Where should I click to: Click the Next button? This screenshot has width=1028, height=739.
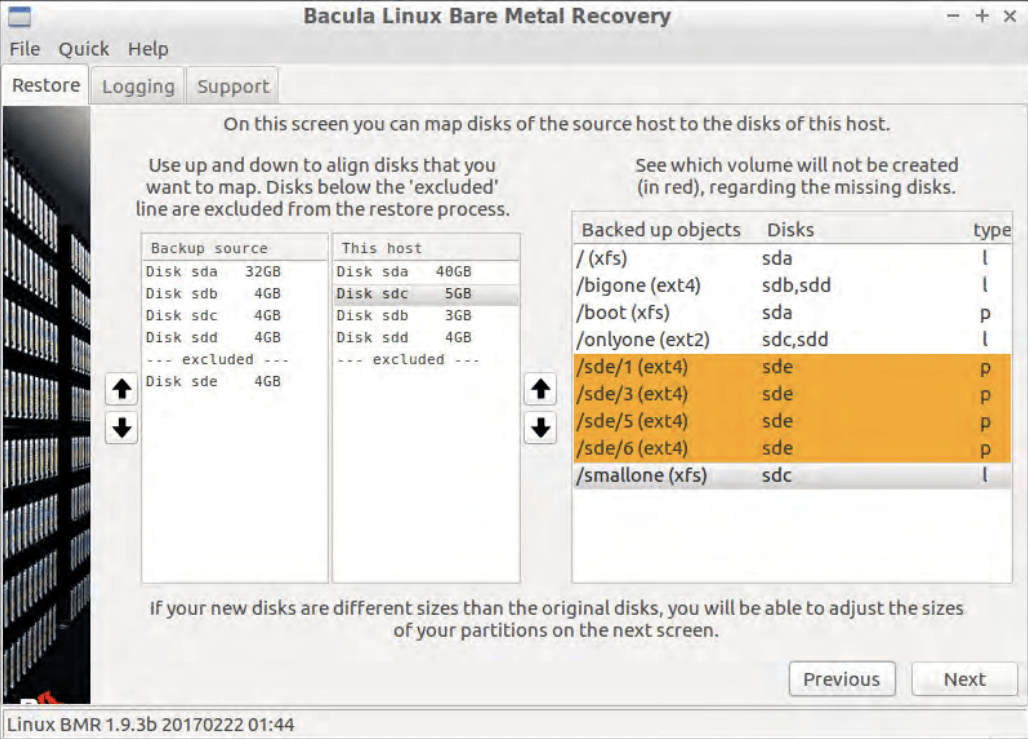tap(964, 679)
